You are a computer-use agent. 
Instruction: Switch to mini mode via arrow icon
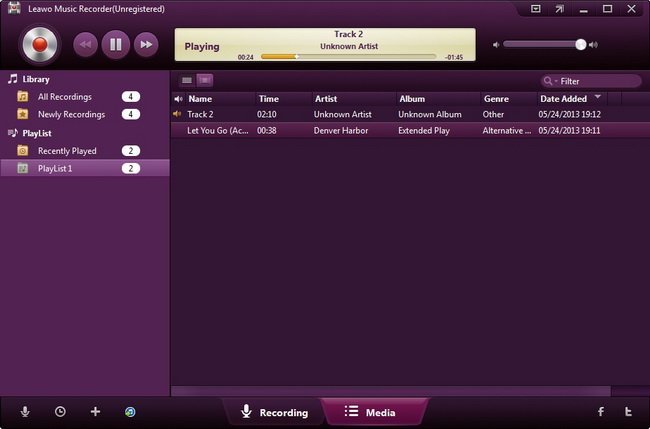(560, 9)
